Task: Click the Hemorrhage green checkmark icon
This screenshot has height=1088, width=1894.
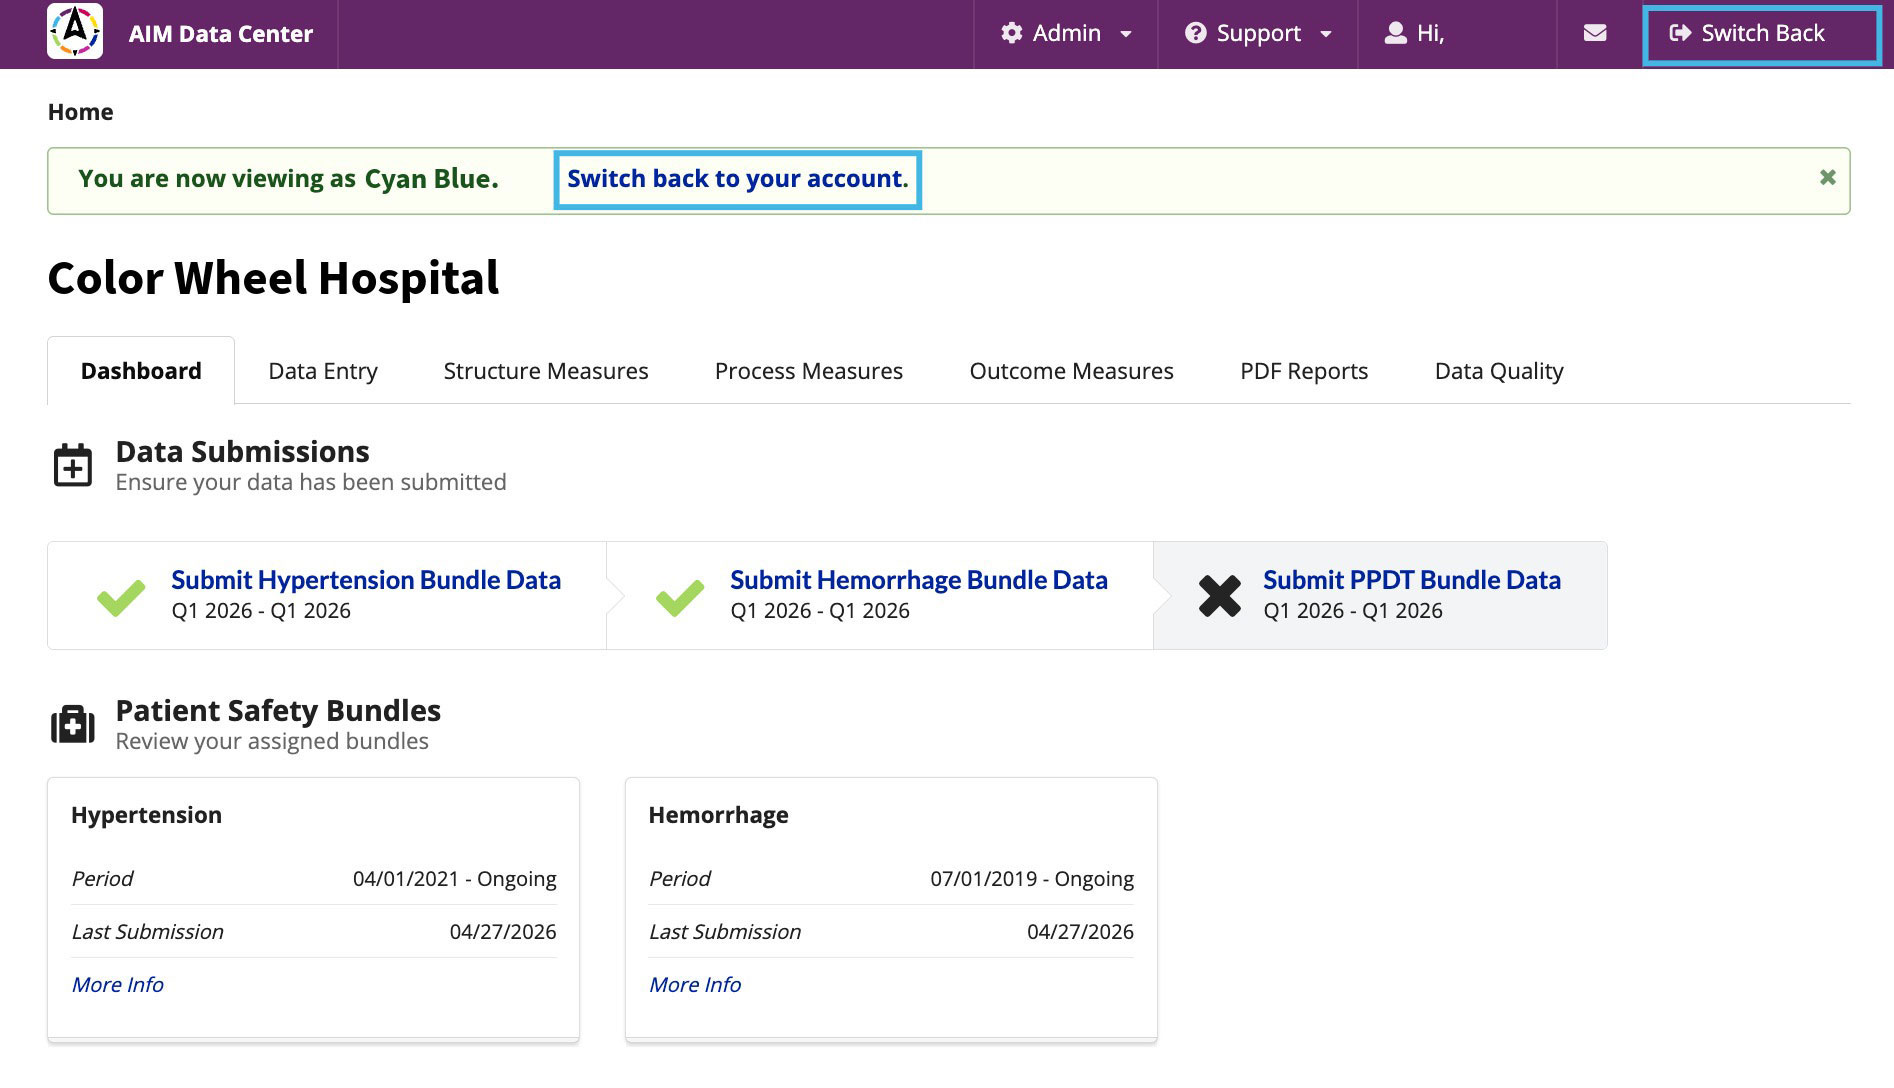Action: tap(680, 597)
